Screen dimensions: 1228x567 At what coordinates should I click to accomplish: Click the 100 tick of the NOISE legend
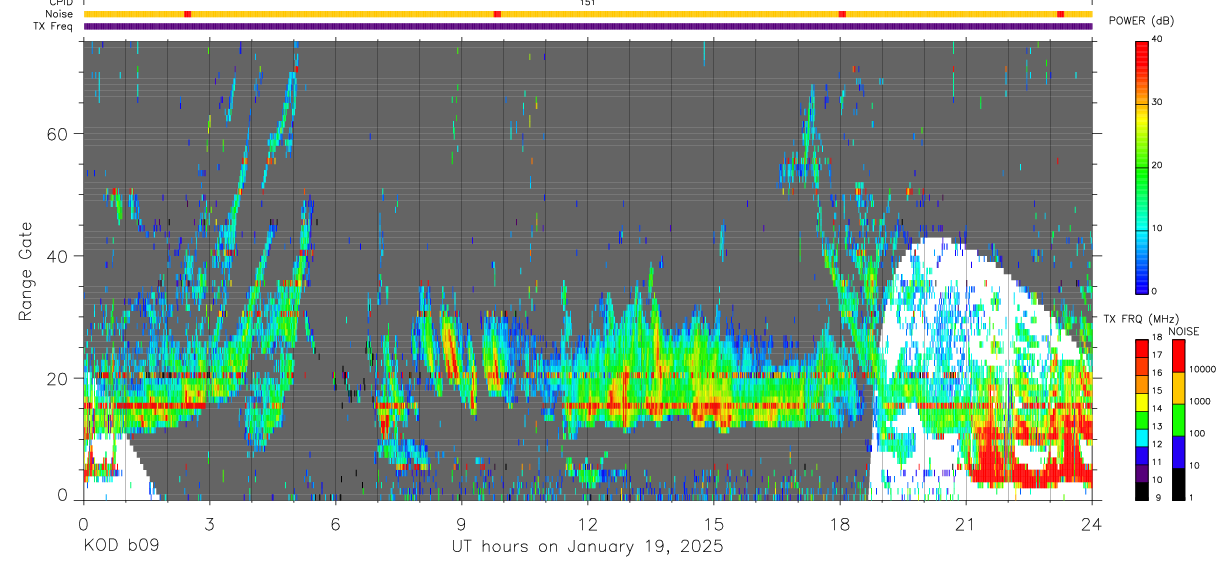[1196, 433]
